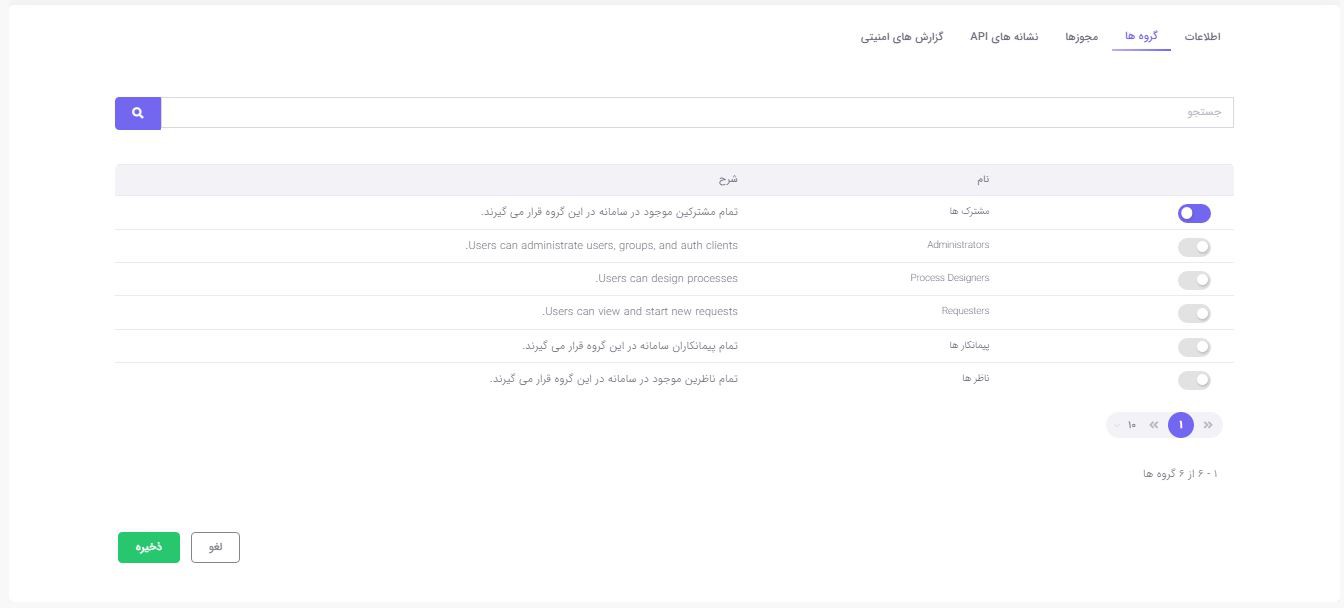Click the left double-chevron pagination arrow
The width and height of the screenshot is (1344, 608).
pyautogui.click(x=1154, y=425)
